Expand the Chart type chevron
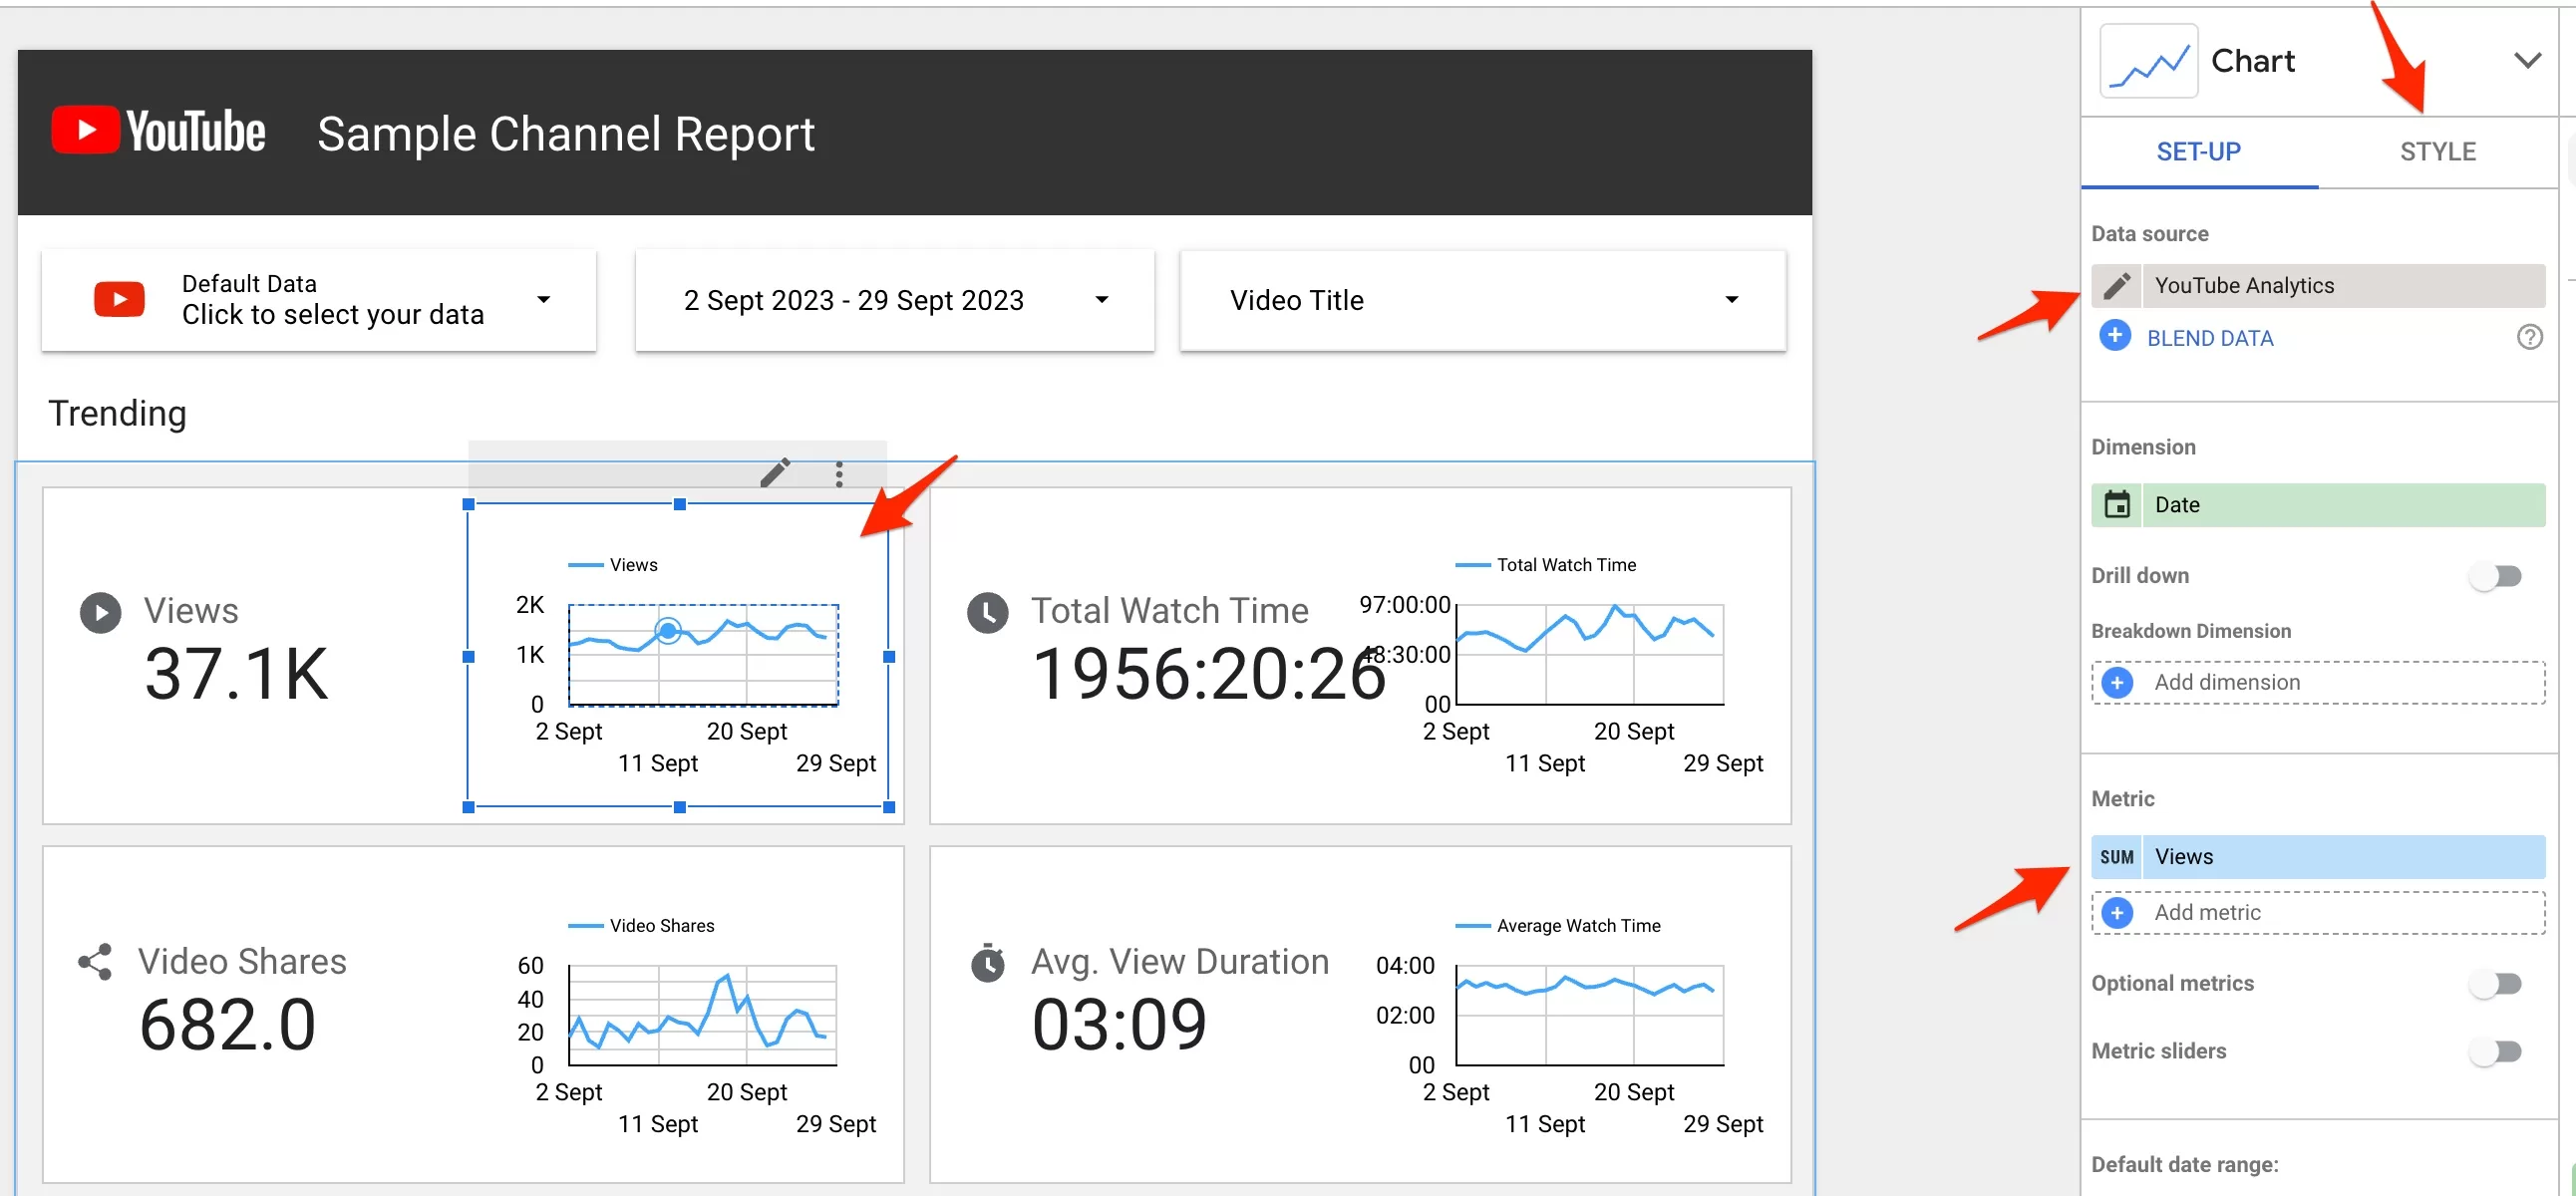 click(2527, 61)
